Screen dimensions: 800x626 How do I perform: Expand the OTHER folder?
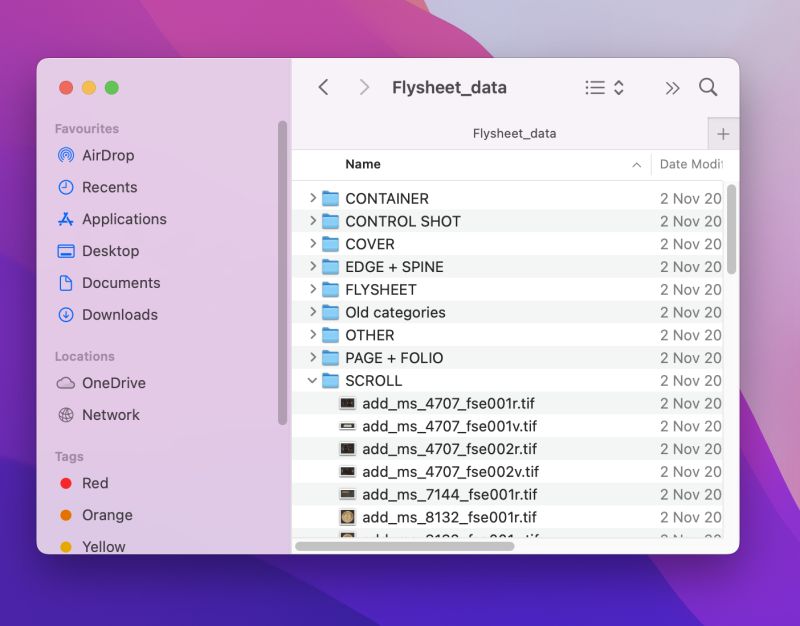313,335
